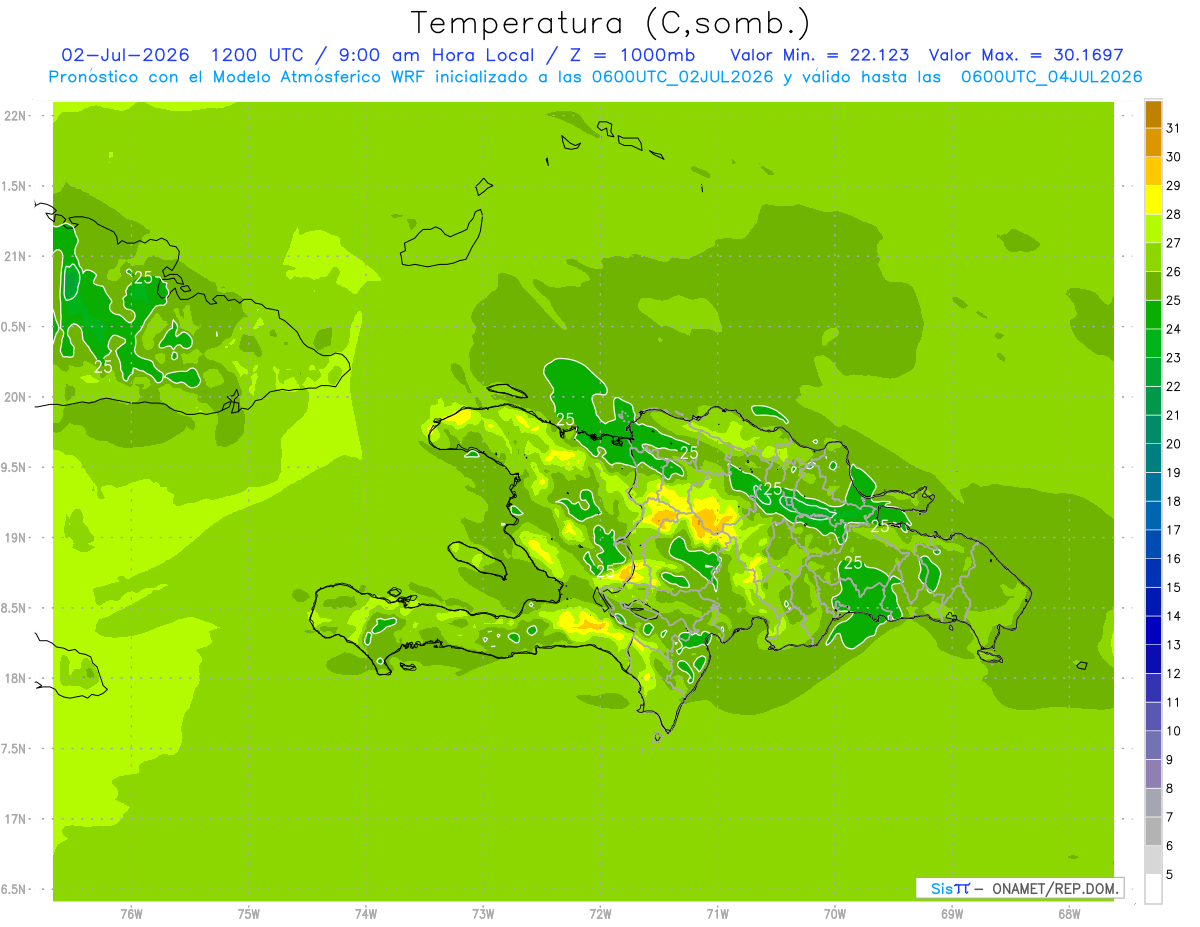Viewport: 1200px width, 927px height.
Task: Click the date text "02-Jul-2026"
Action: 126,54
